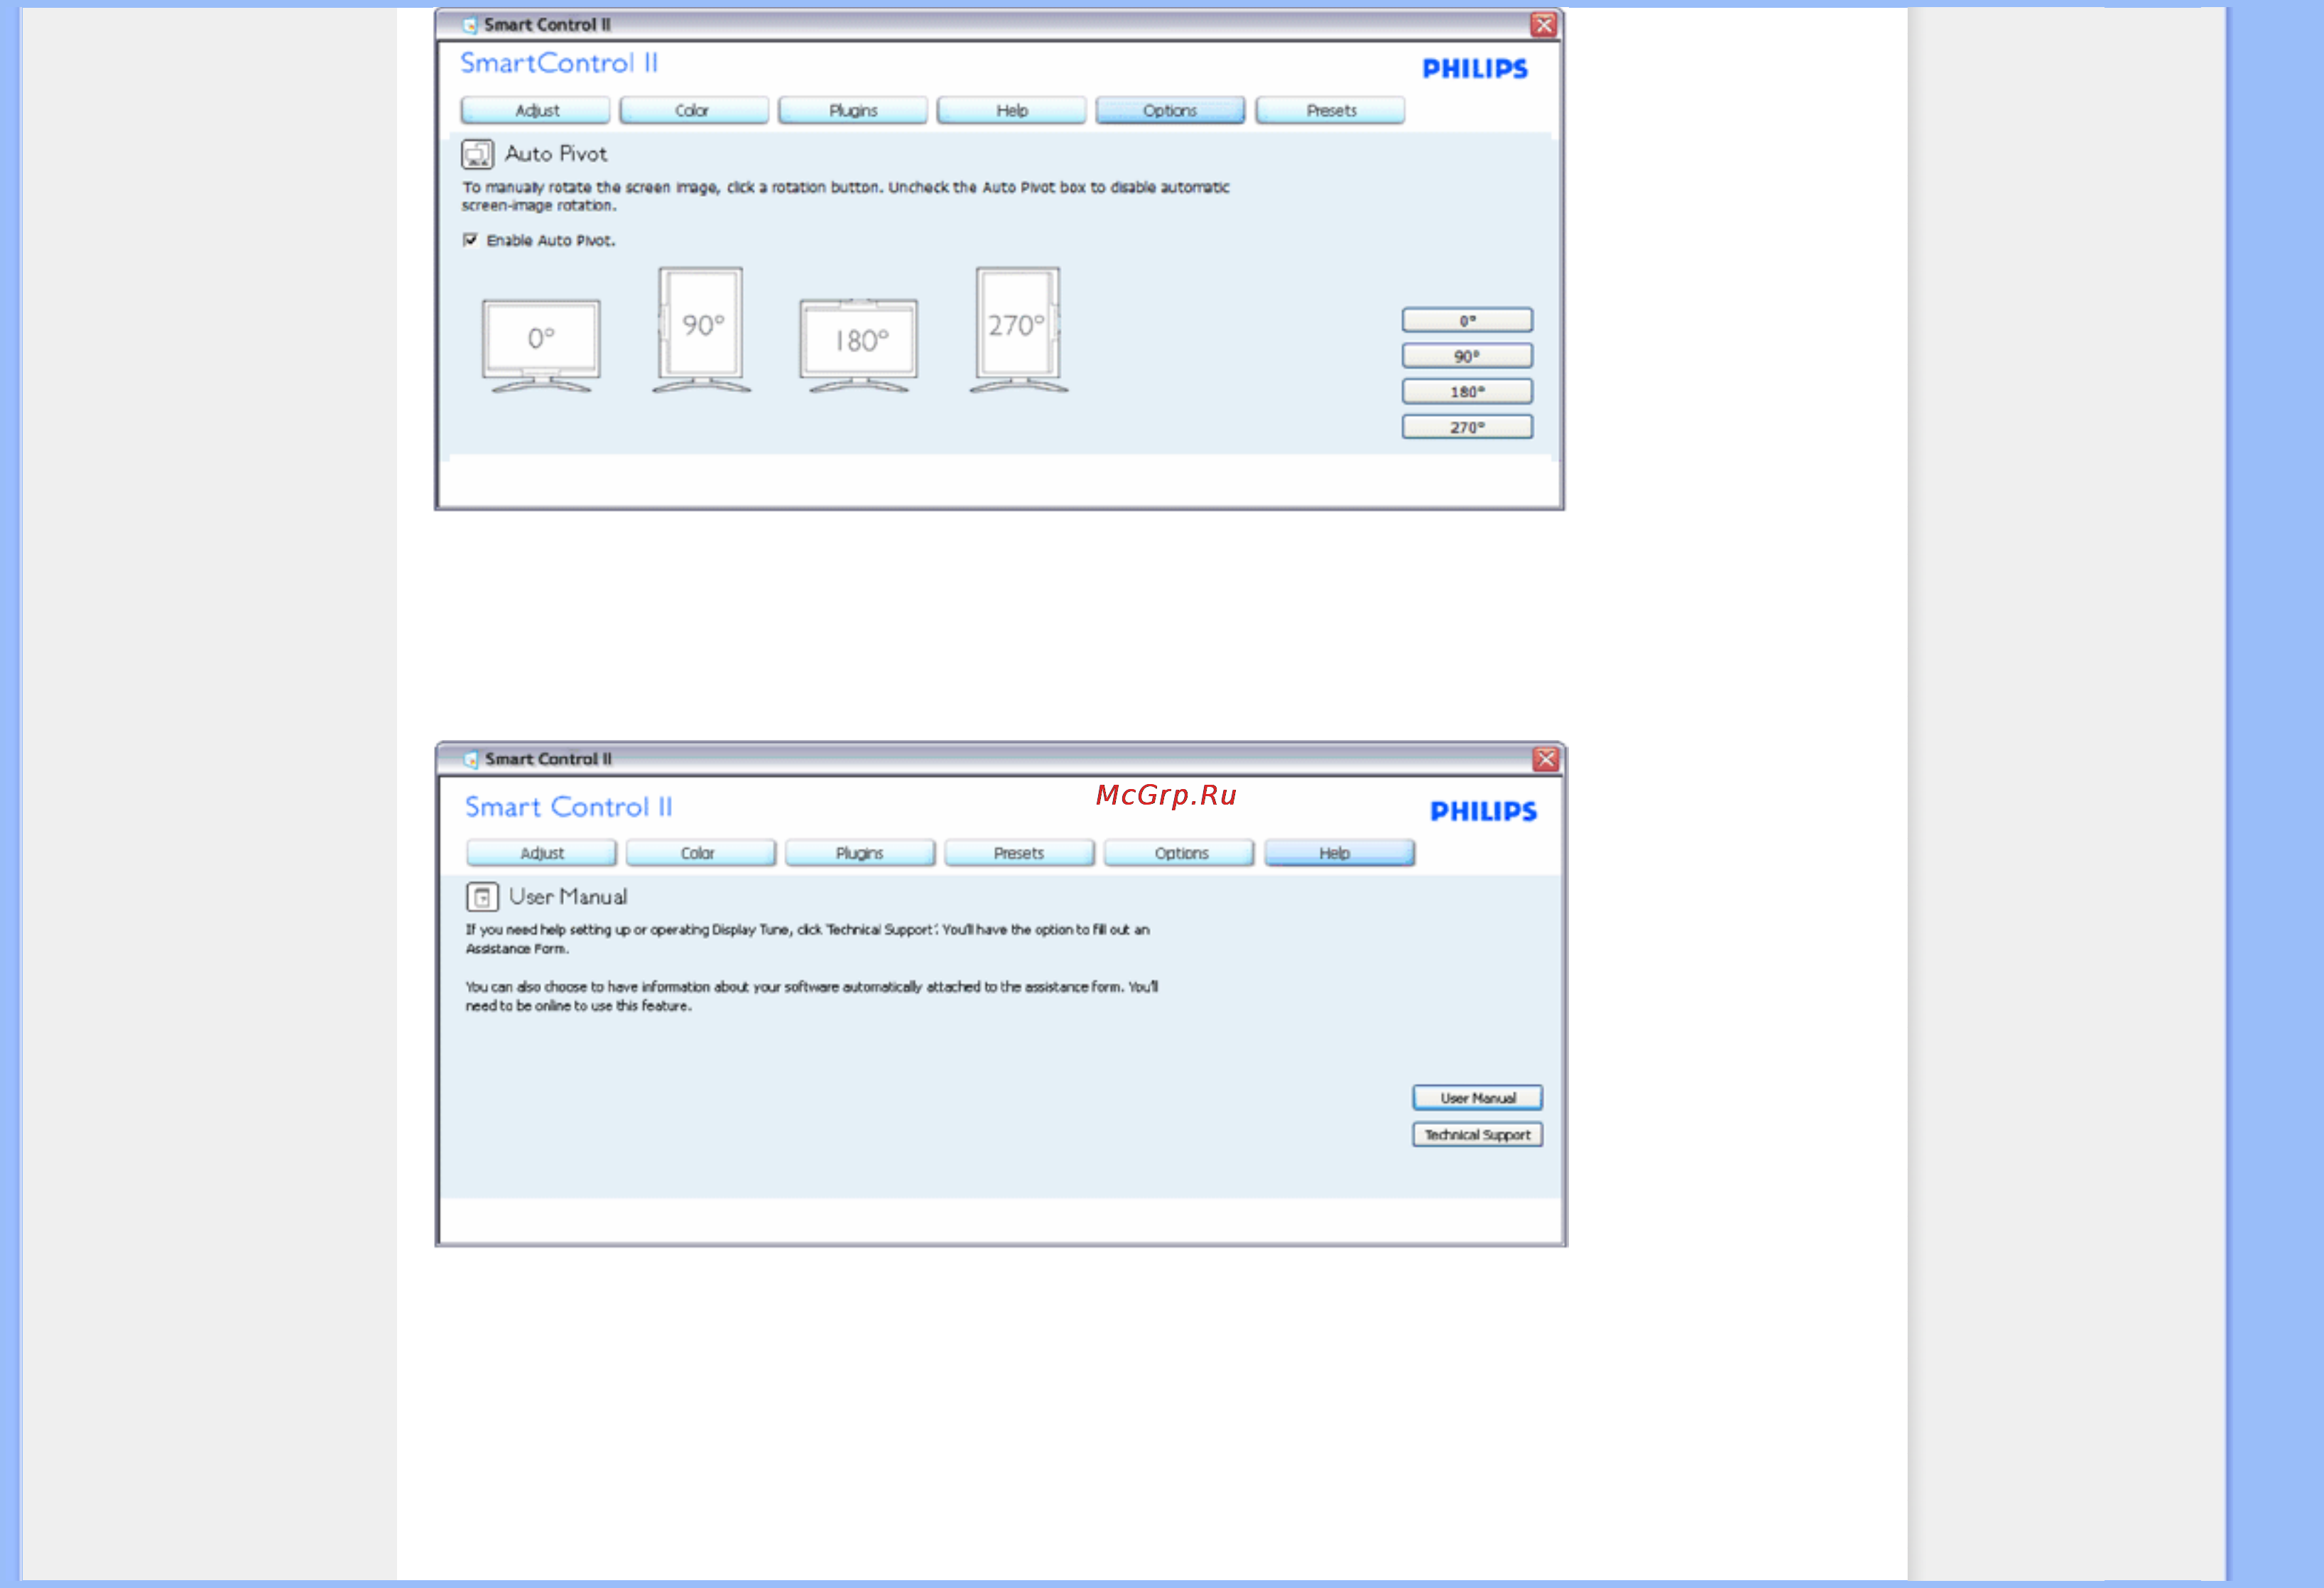Click the Auto Pivot heading text
The width and height of the screenshot is (2324, 1588).
[x=556, y=154]
